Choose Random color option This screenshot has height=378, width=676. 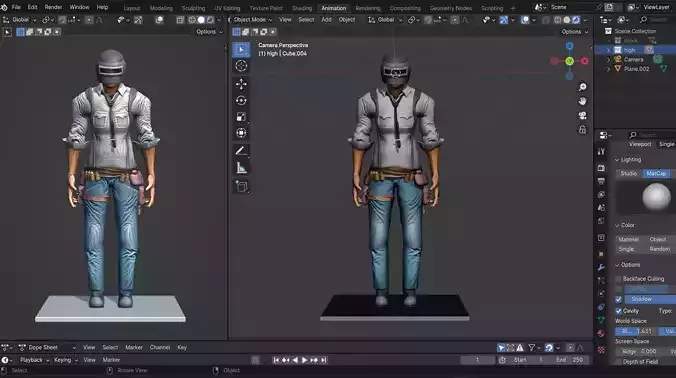tap(659, 249)
